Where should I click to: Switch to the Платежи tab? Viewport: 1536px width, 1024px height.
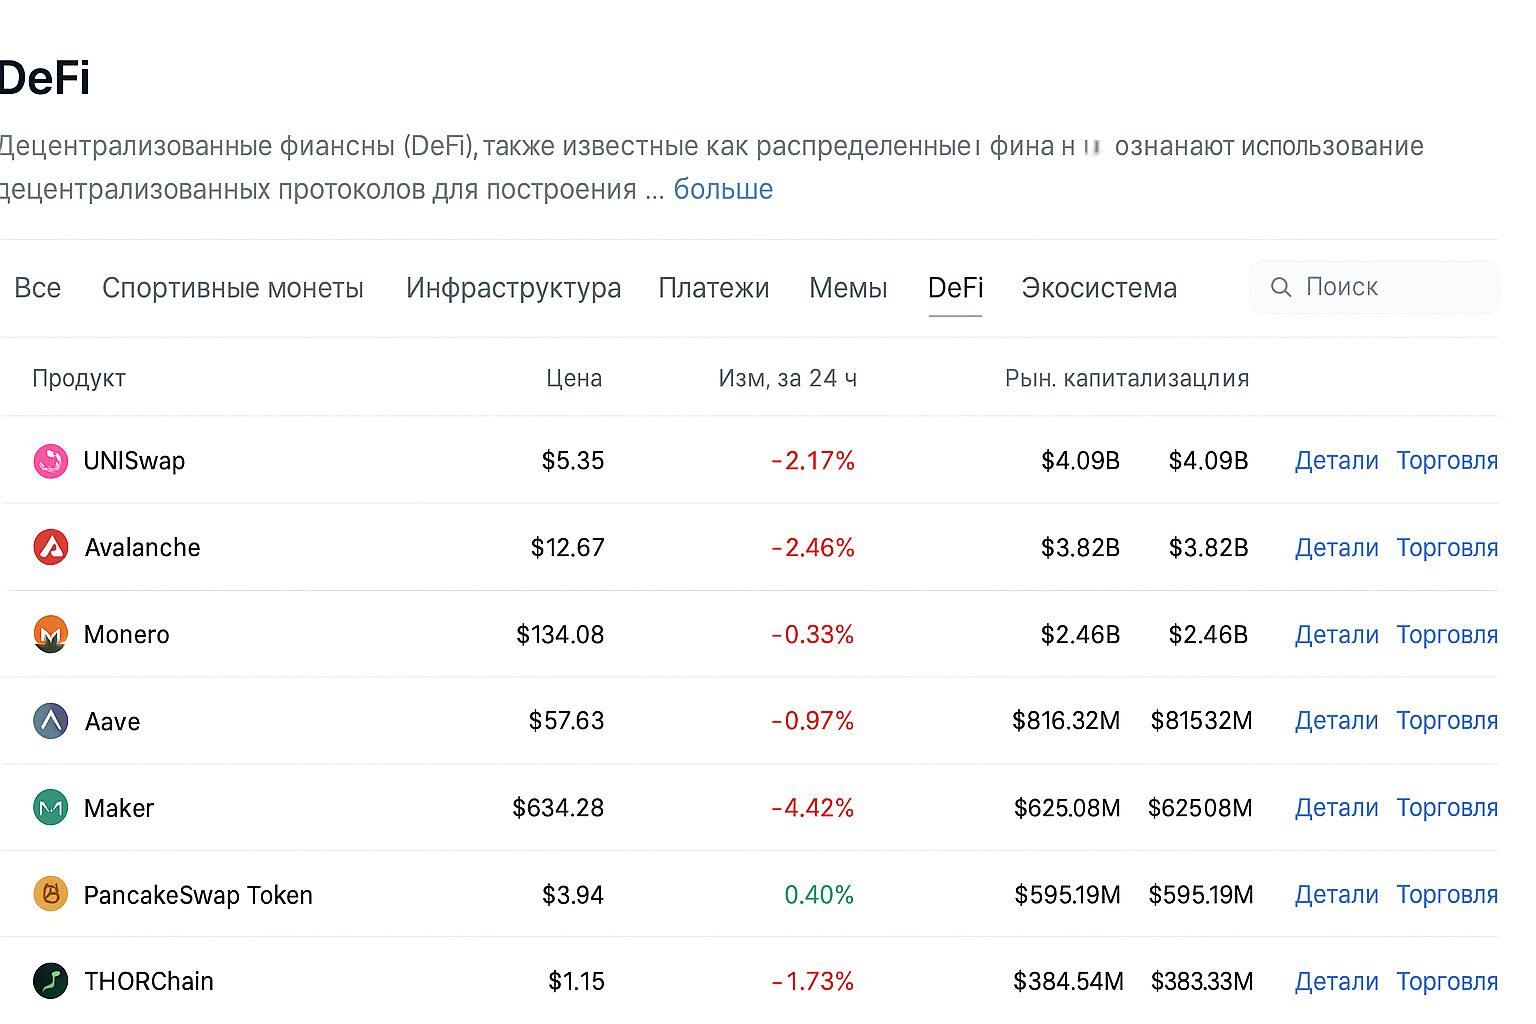click(x=713, y=288)
